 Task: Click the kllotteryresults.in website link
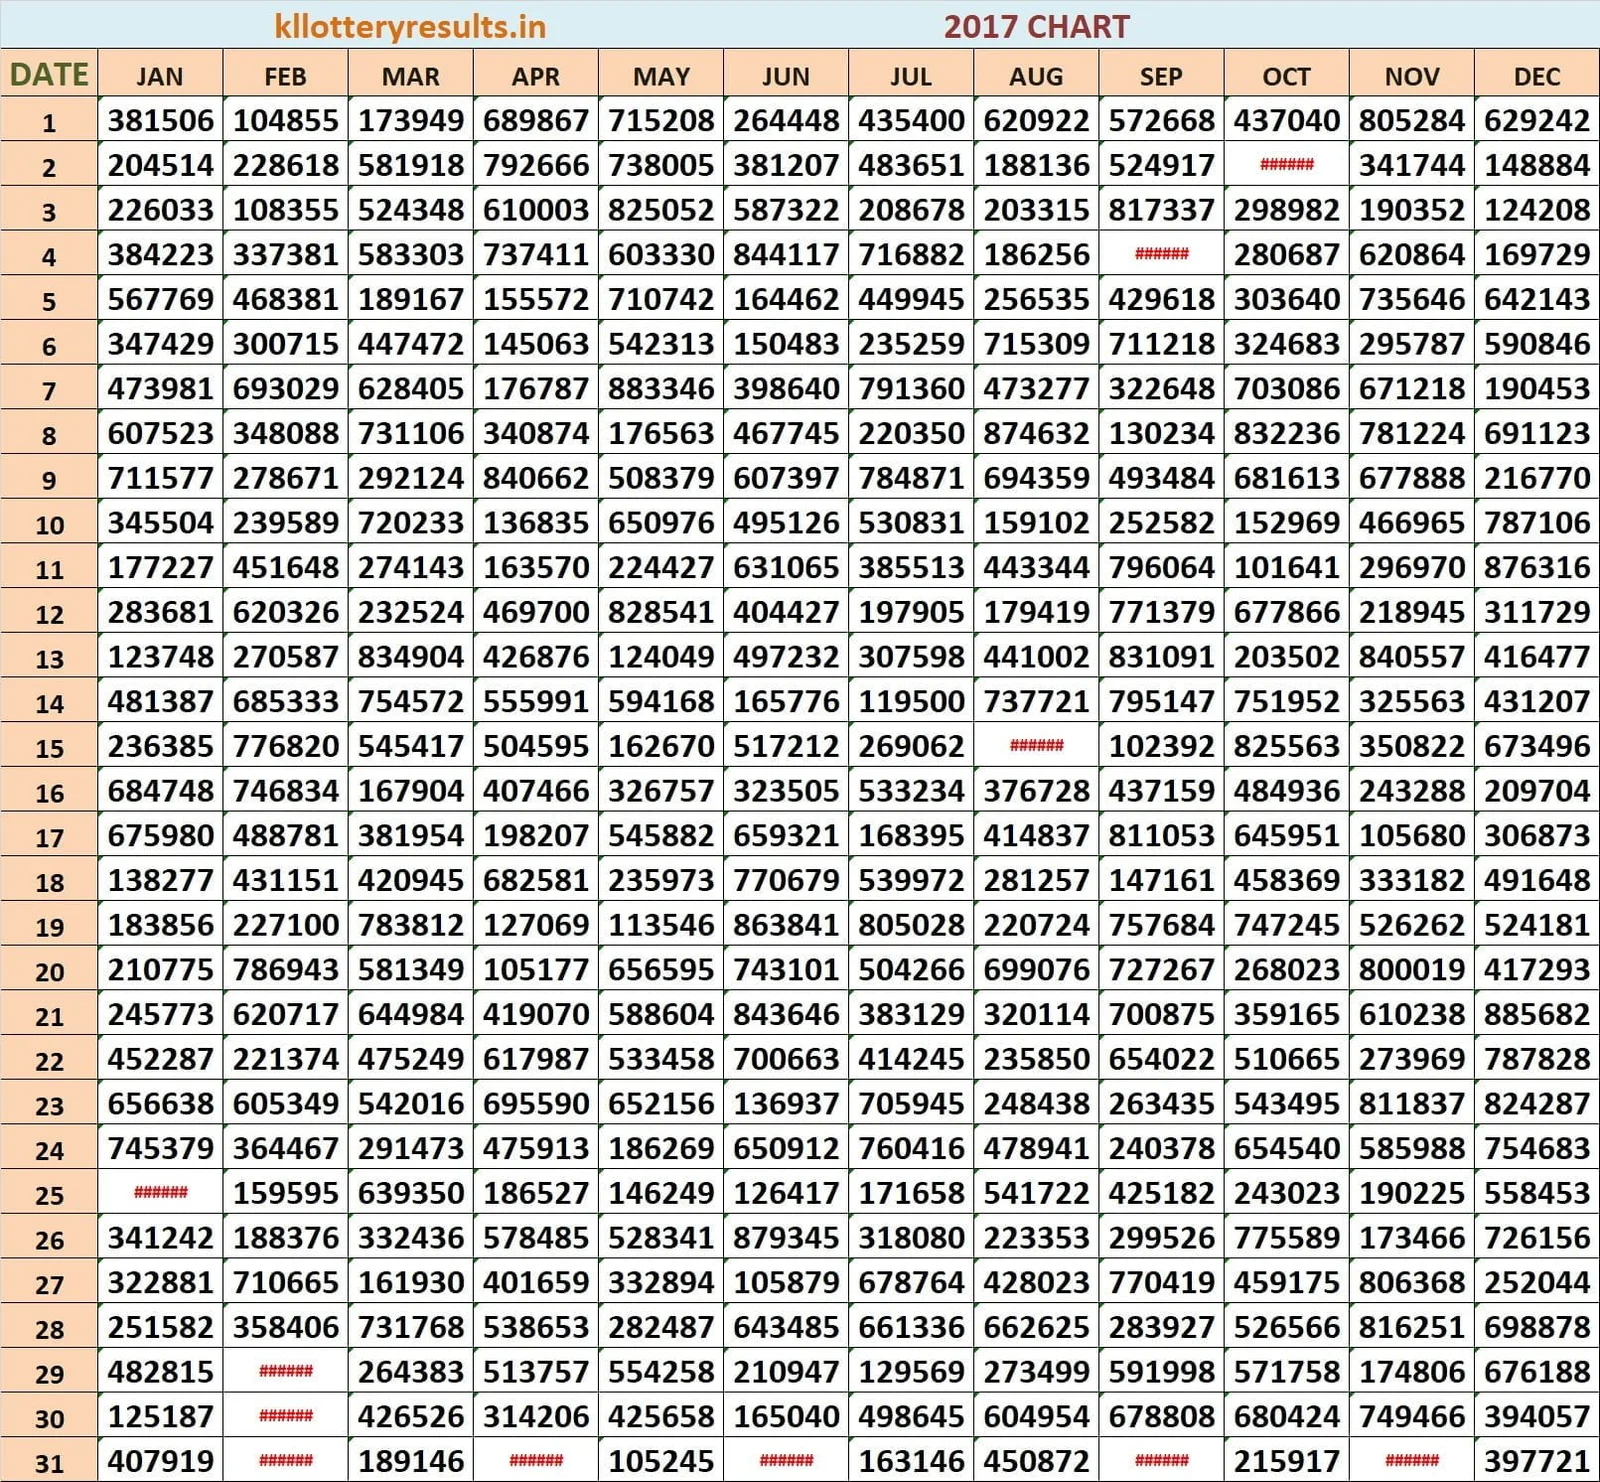click(x=410, y=26)
